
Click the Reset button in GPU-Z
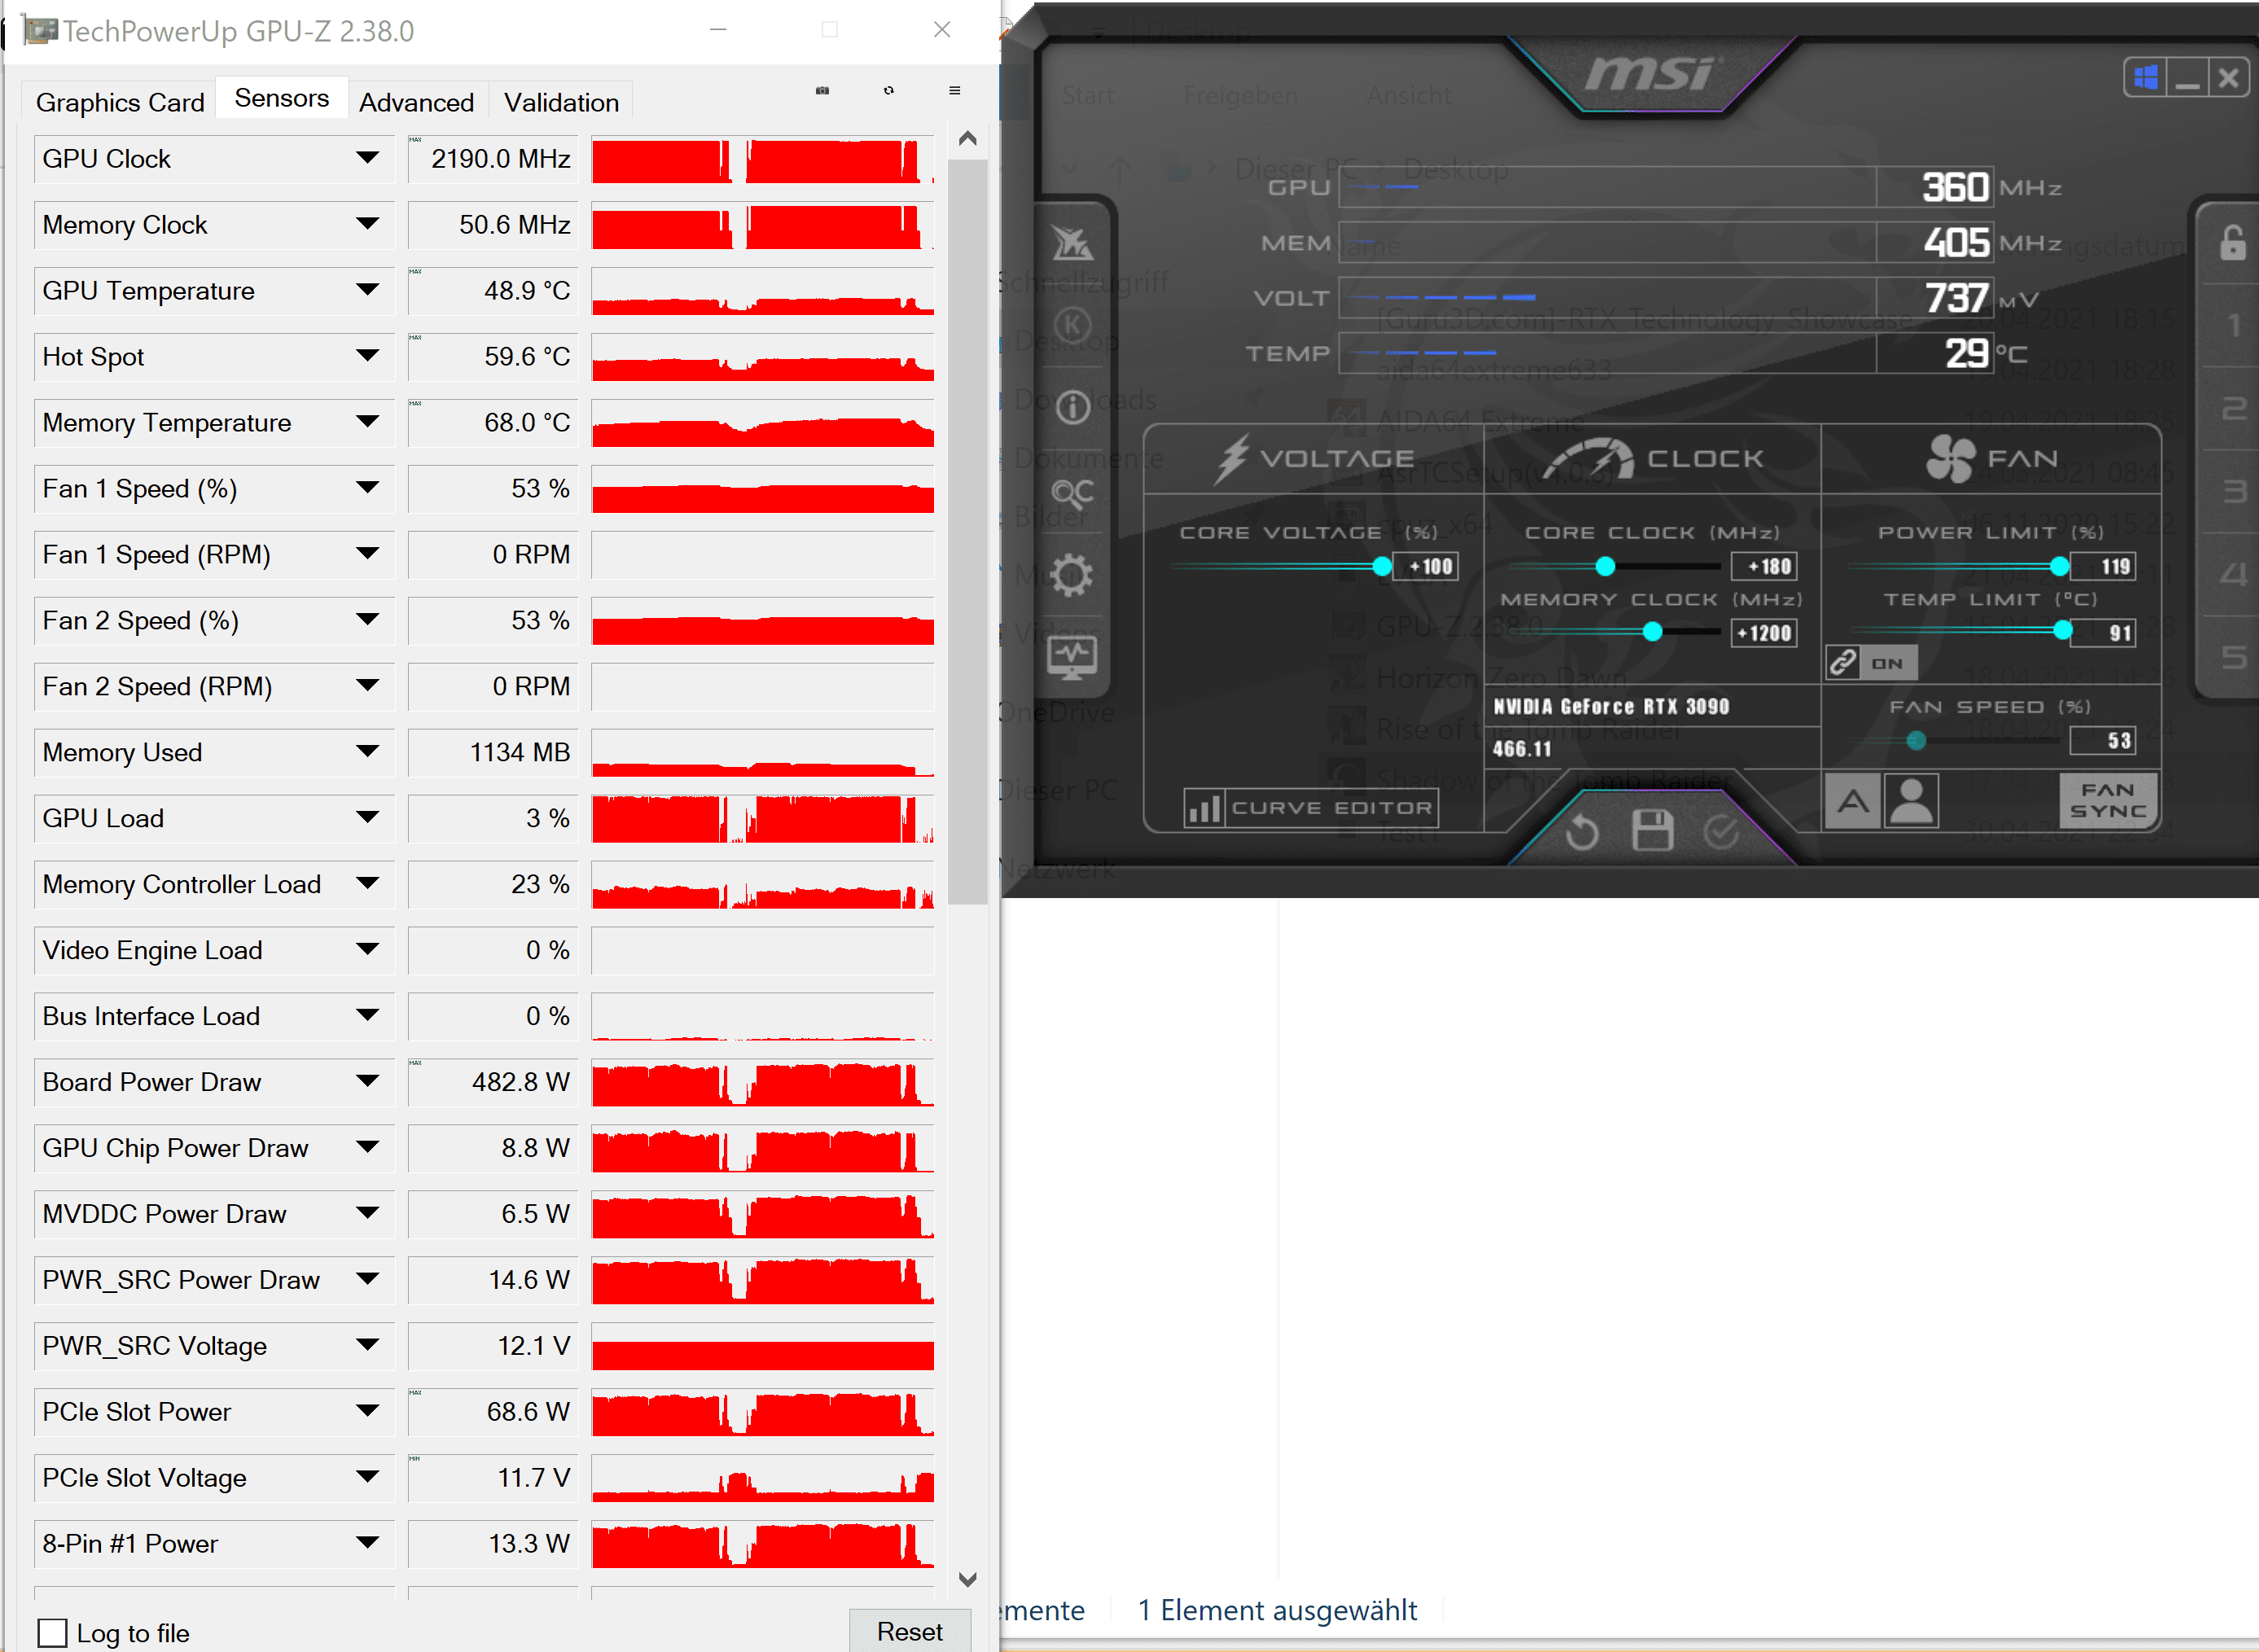[909, 1631]
